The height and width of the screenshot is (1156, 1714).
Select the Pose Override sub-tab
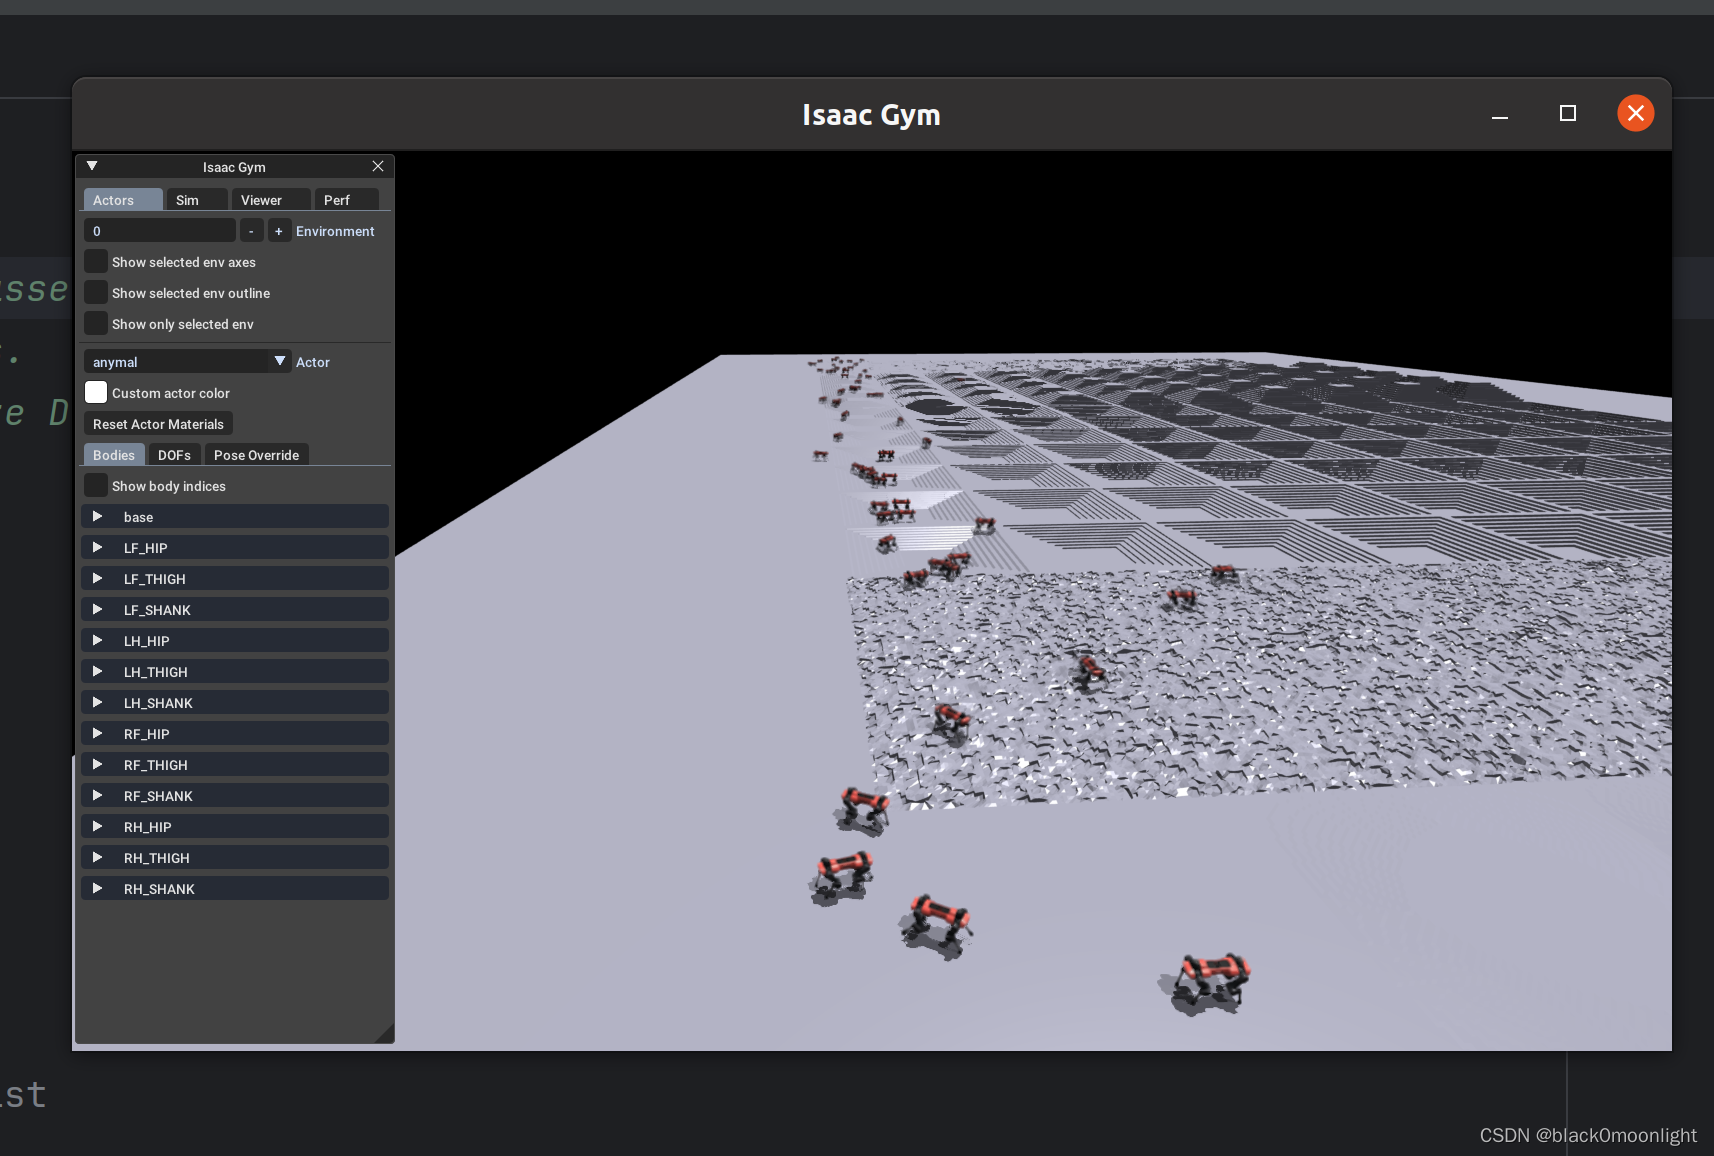tap(256, 455)
